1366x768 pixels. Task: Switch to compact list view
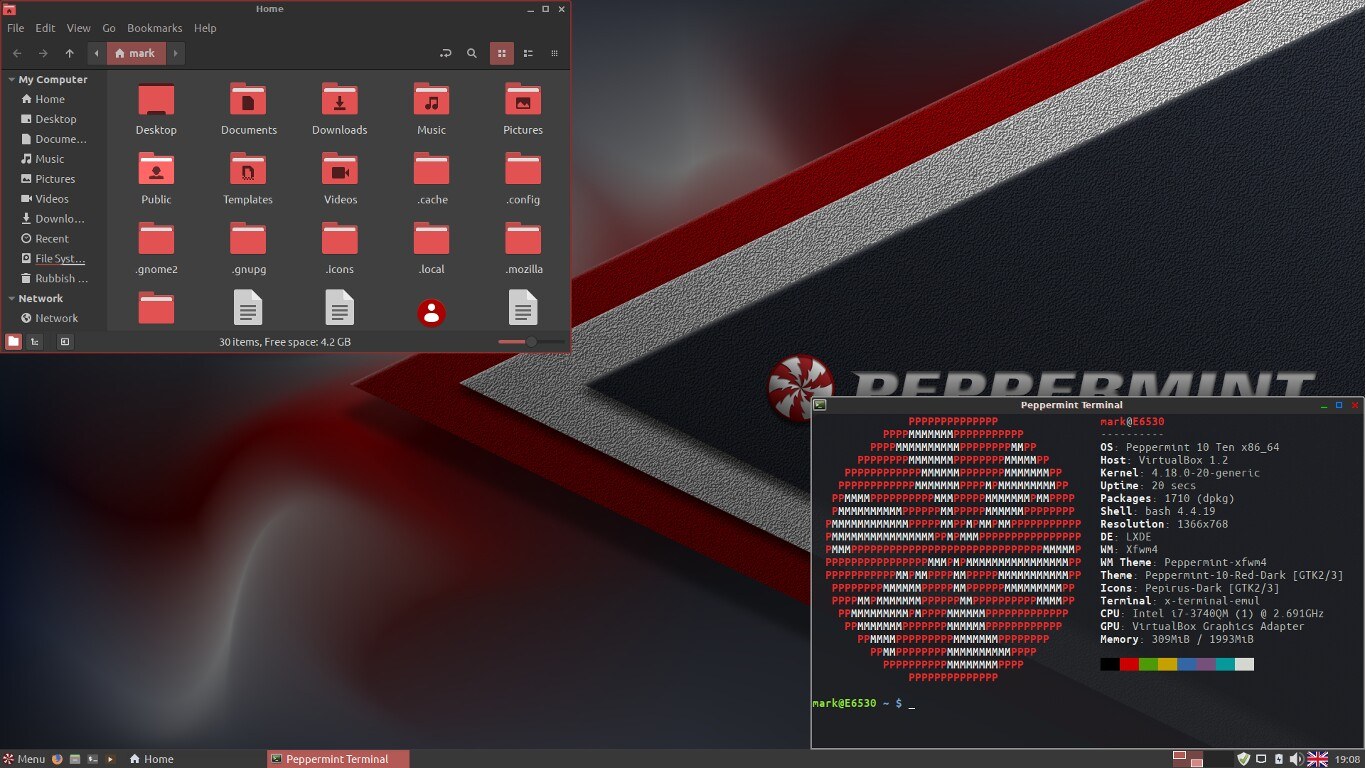tap(553, 53)
